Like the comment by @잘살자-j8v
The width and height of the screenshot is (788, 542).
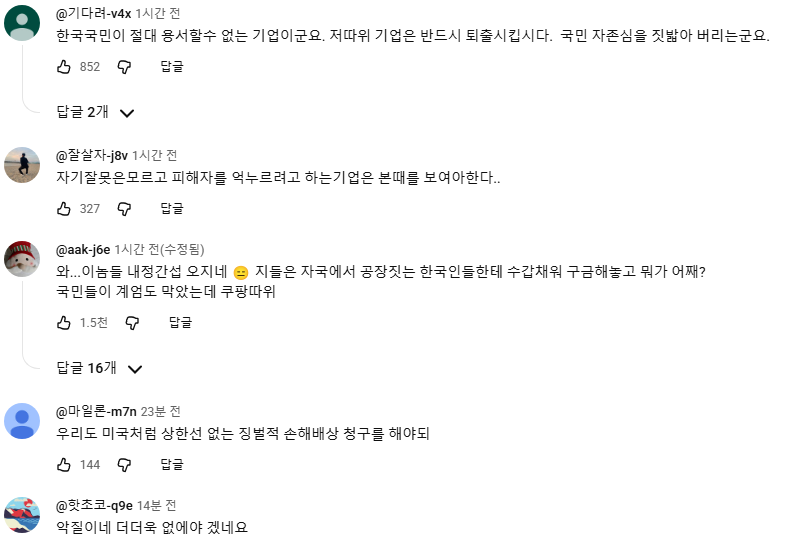pos(64,209)
